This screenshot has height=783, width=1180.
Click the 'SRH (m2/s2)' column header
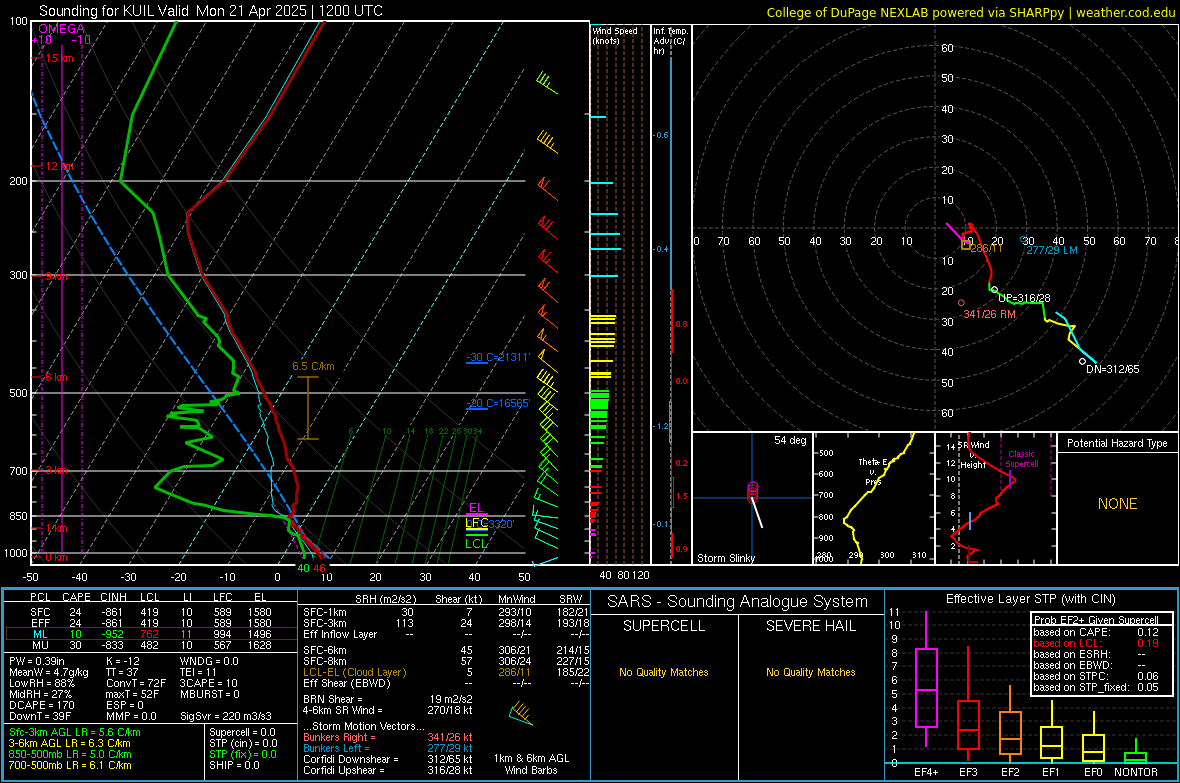[385, 599]
